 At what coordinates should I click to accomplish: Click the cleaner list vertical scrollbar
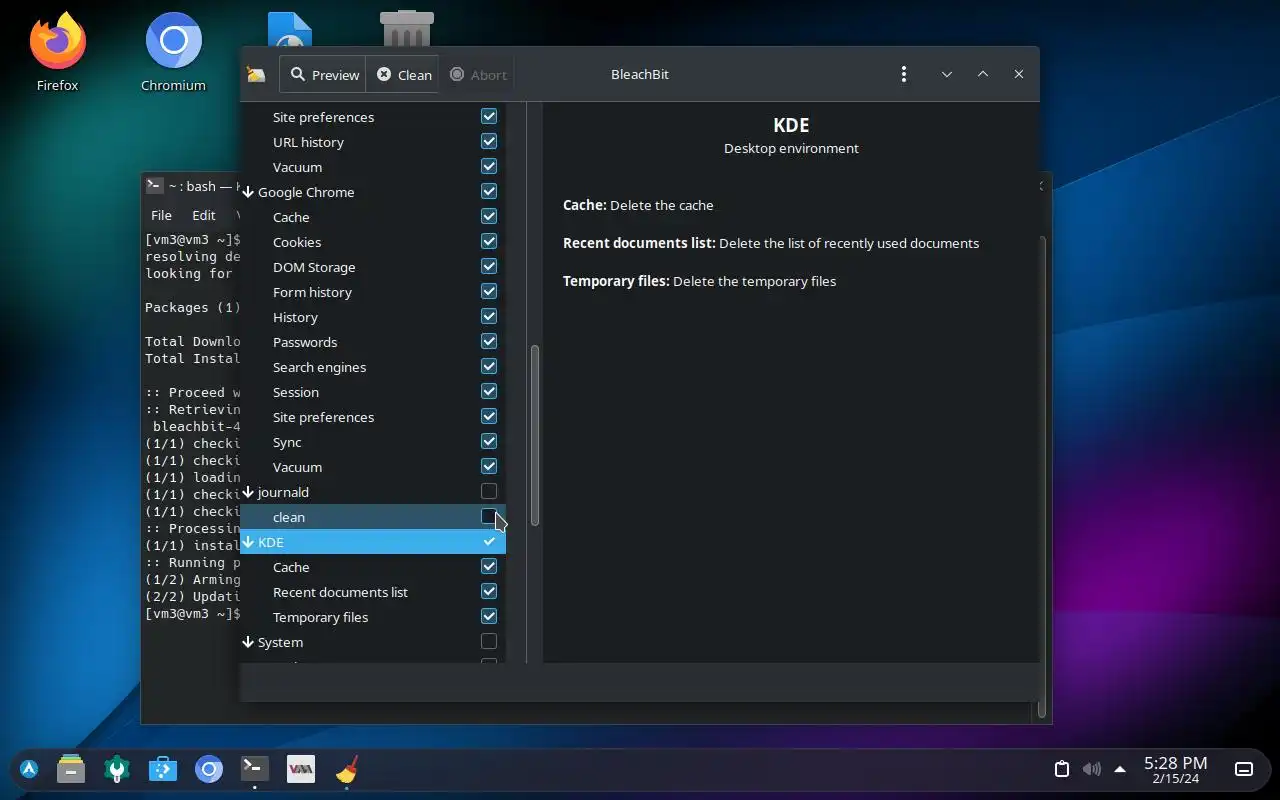(535, 435)
